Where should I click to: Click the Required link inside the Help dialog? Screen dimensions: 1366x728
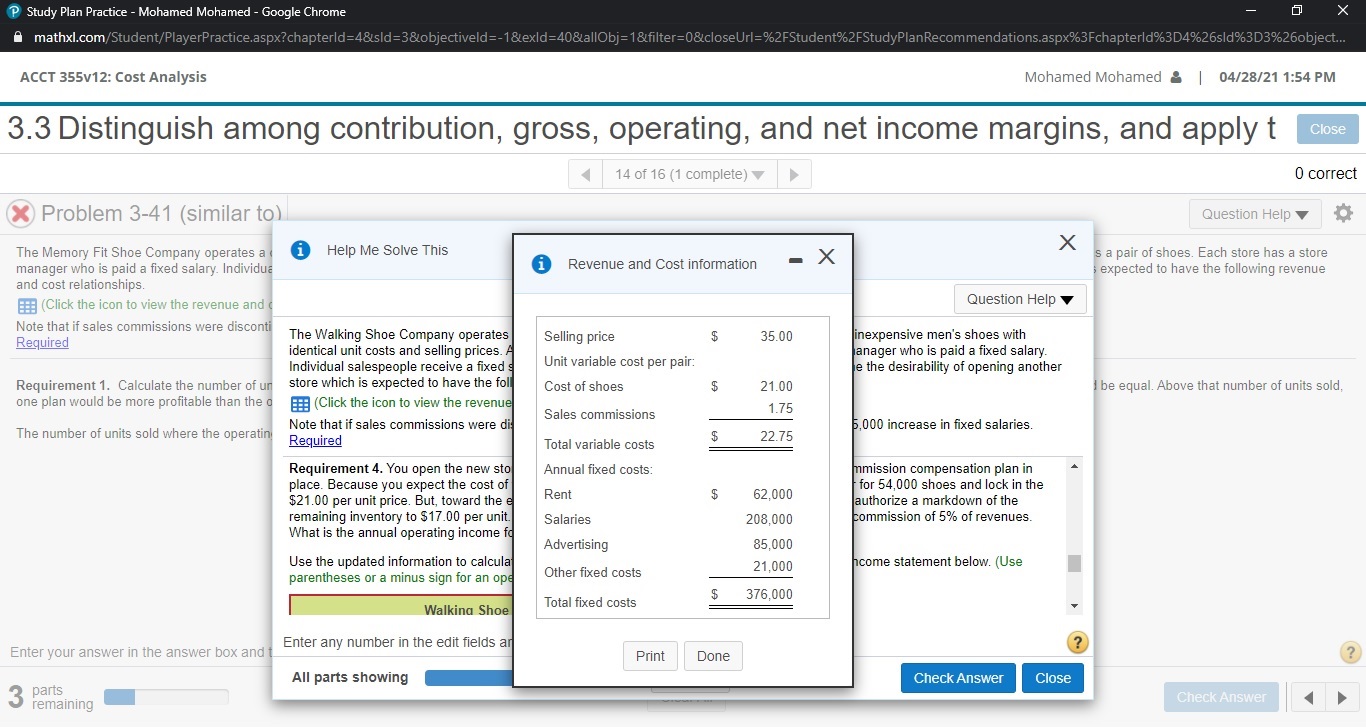(x=315, y=441)
